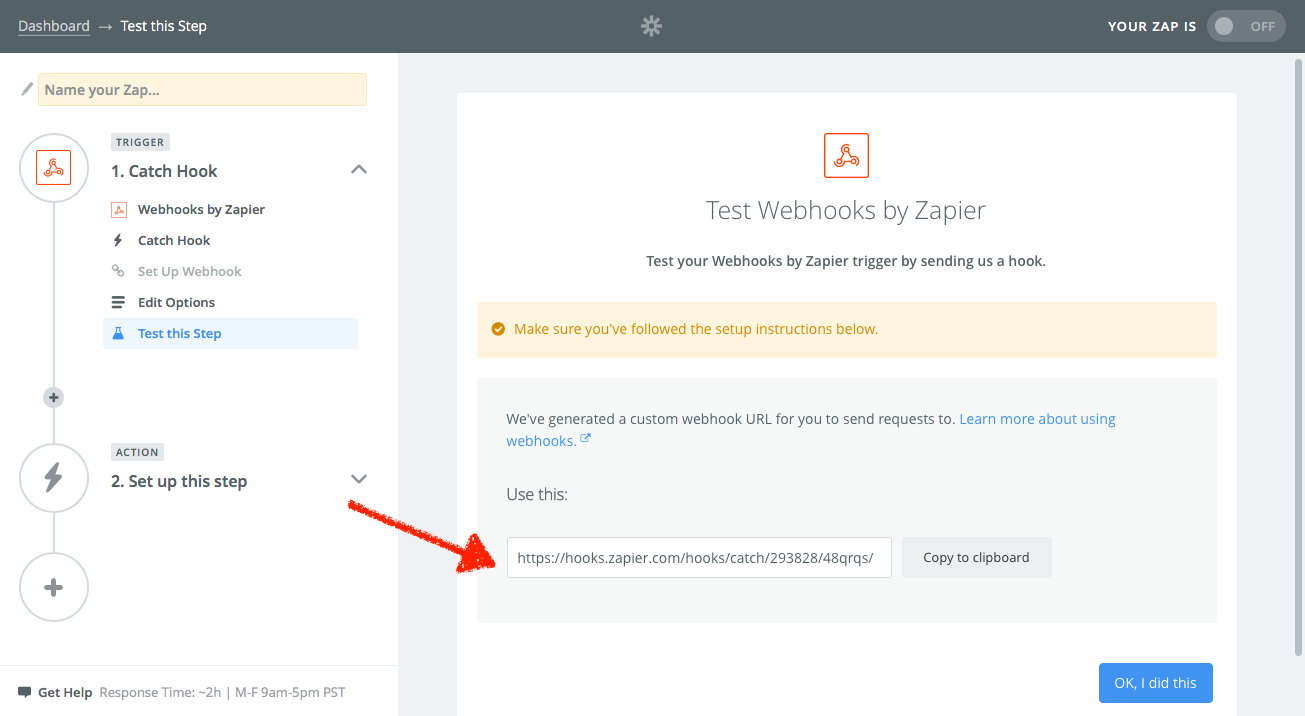
Task: Click the flask icon beside Test this Step
Action: pos(118,333)
